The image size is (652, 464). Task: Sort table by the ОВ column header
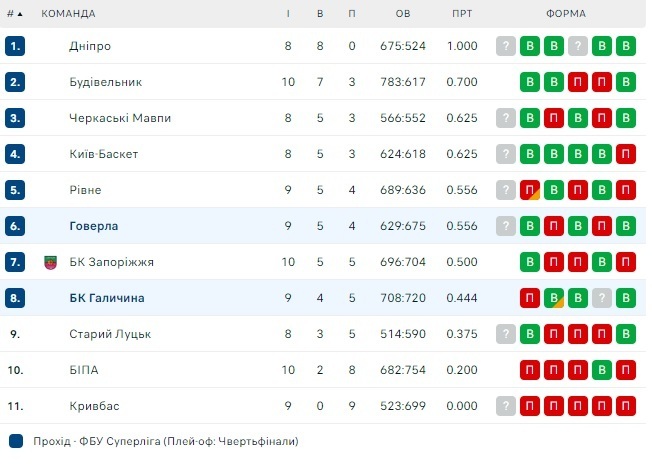click(x=403, y=14)
